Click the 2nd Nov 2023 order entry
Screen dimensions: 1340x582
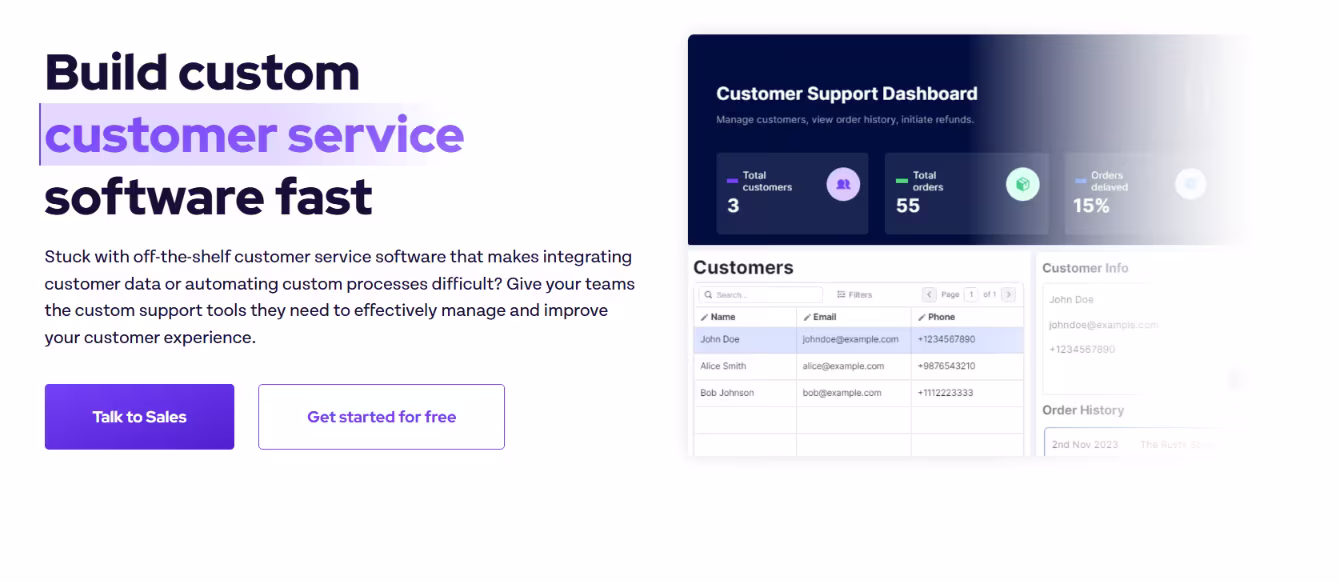pos(1085,444)
